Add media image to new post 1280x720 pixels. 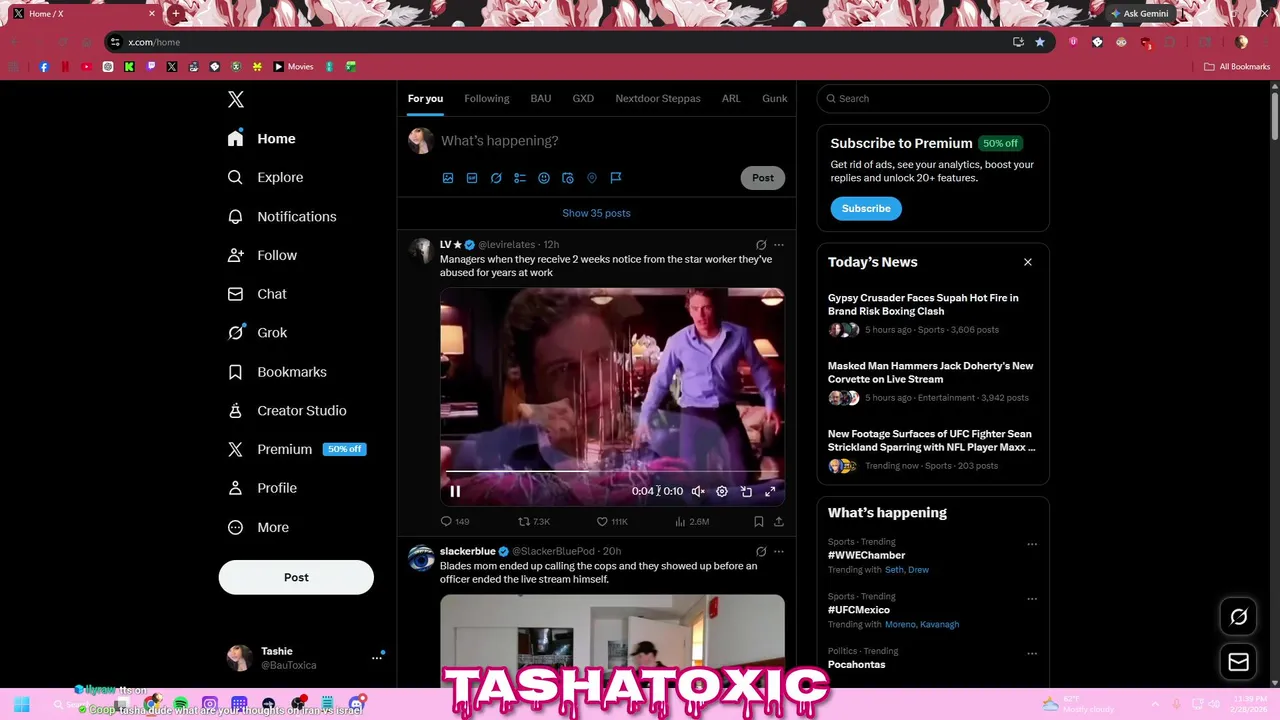(x=448, y=178)
